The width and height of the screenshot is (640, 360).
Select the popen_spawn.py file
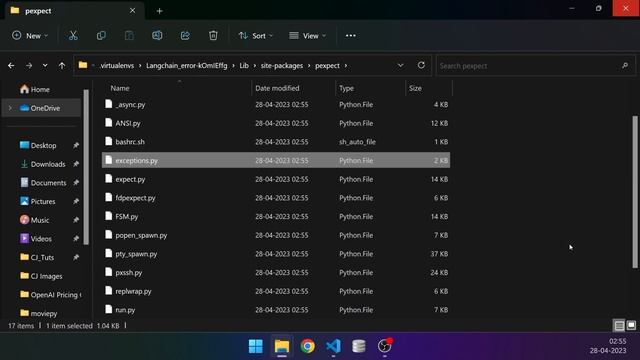pyautogui.click(x=276, y=235)
